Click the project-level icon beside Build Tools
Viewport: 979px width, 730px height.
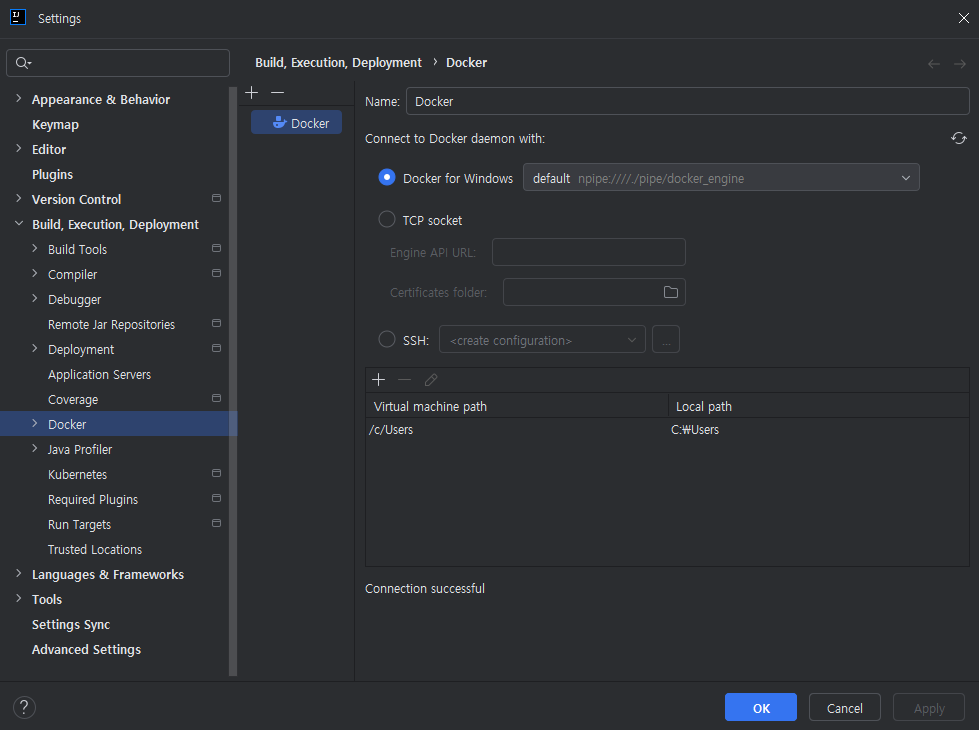217,249
